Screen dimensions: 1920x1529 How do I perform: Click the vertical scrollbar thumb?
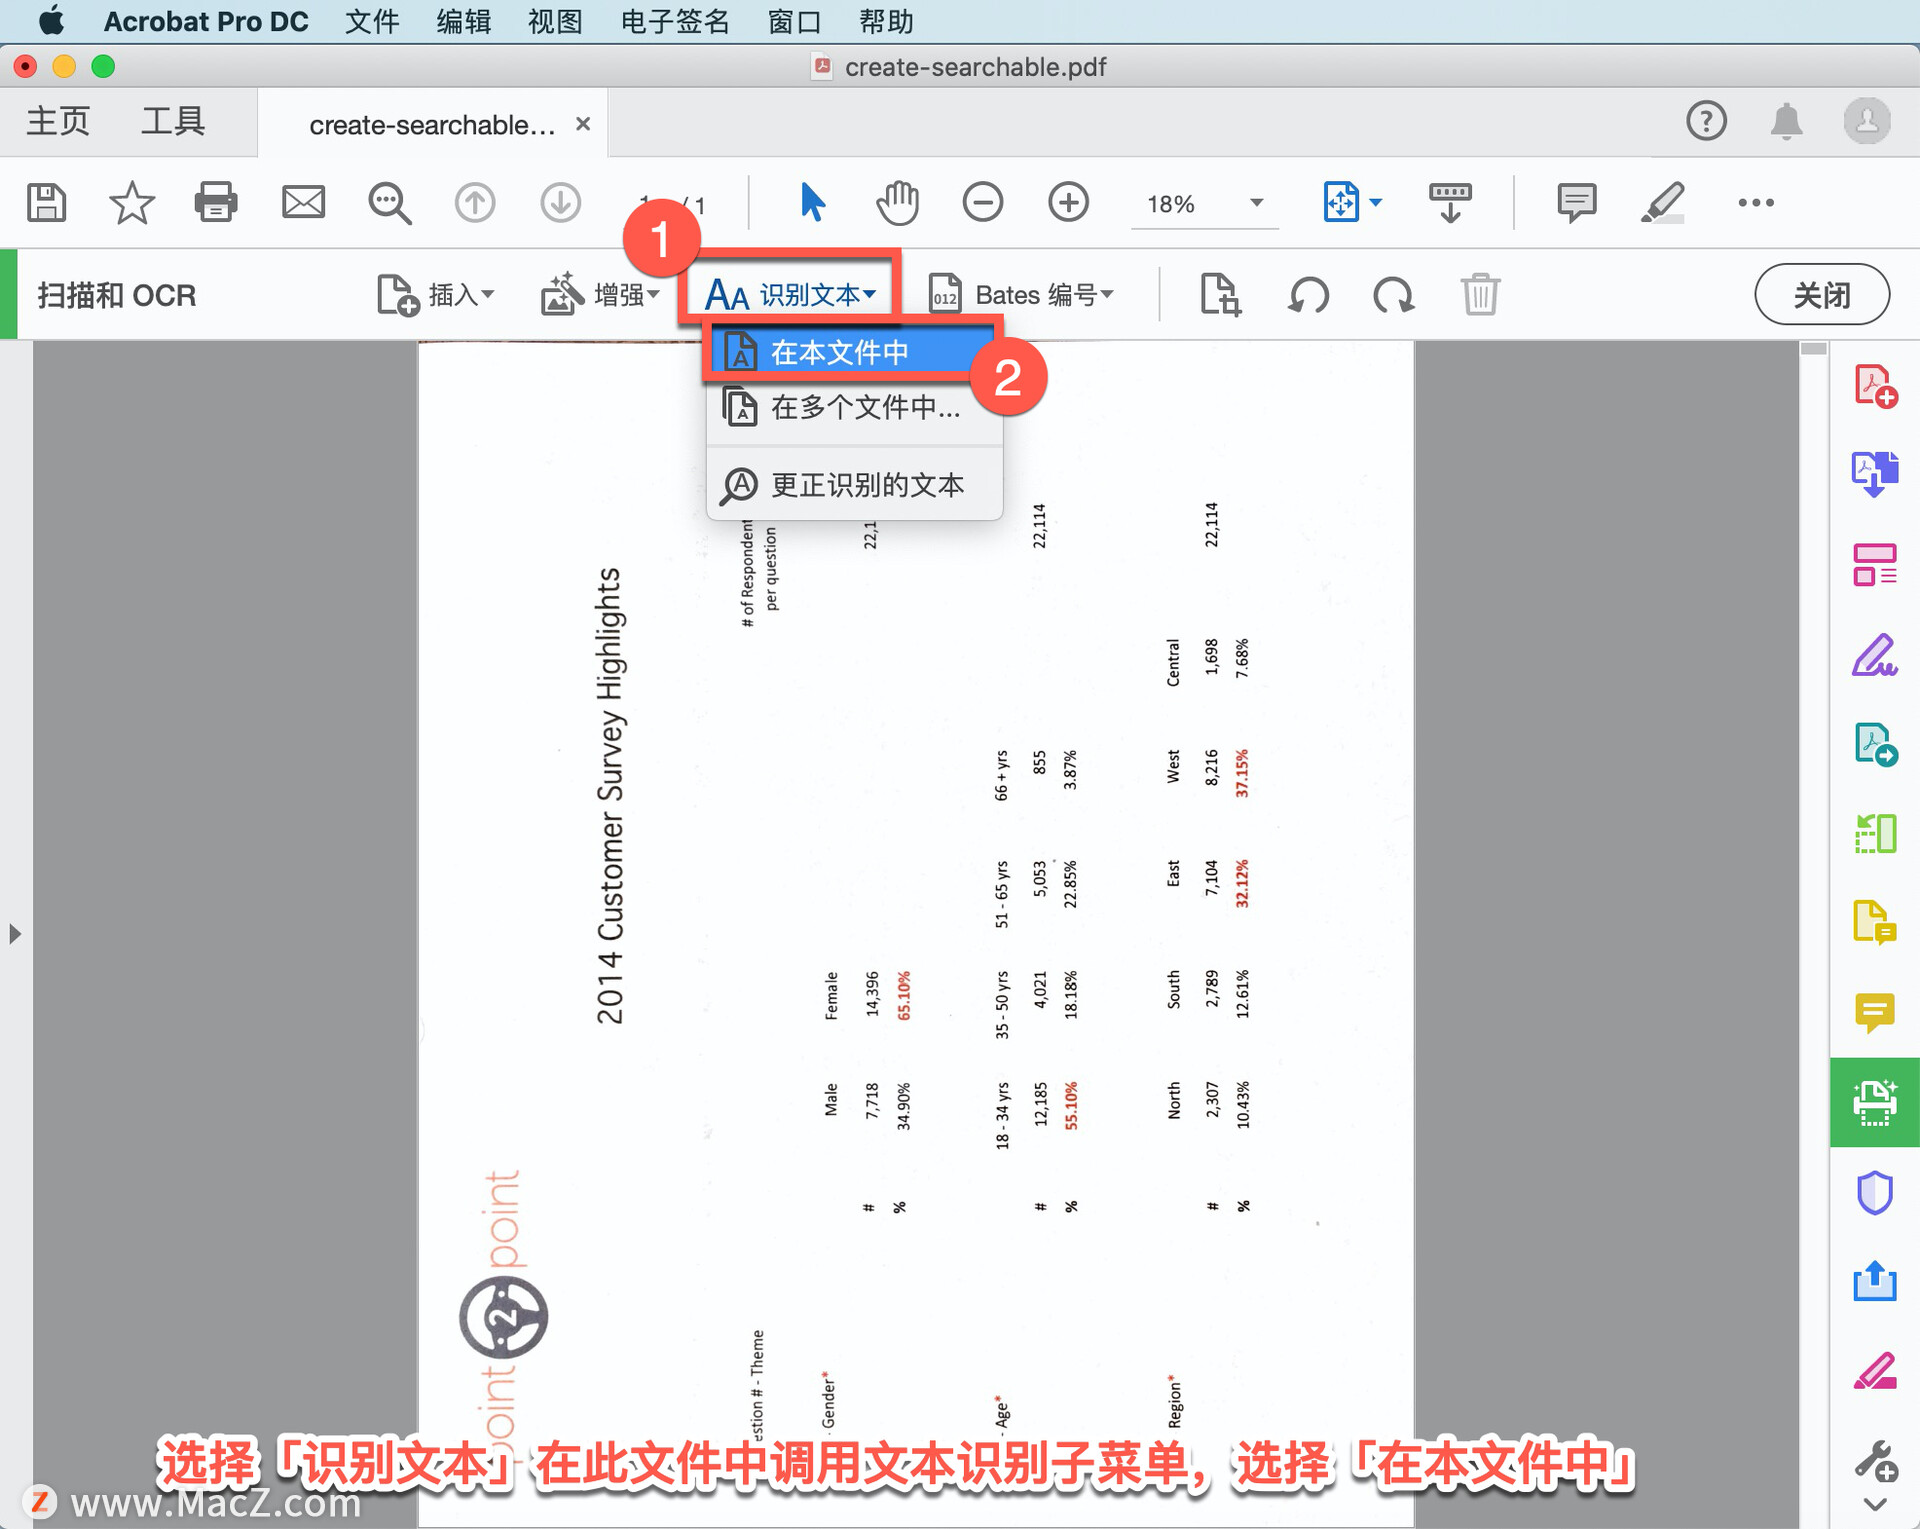point(1813,349)
